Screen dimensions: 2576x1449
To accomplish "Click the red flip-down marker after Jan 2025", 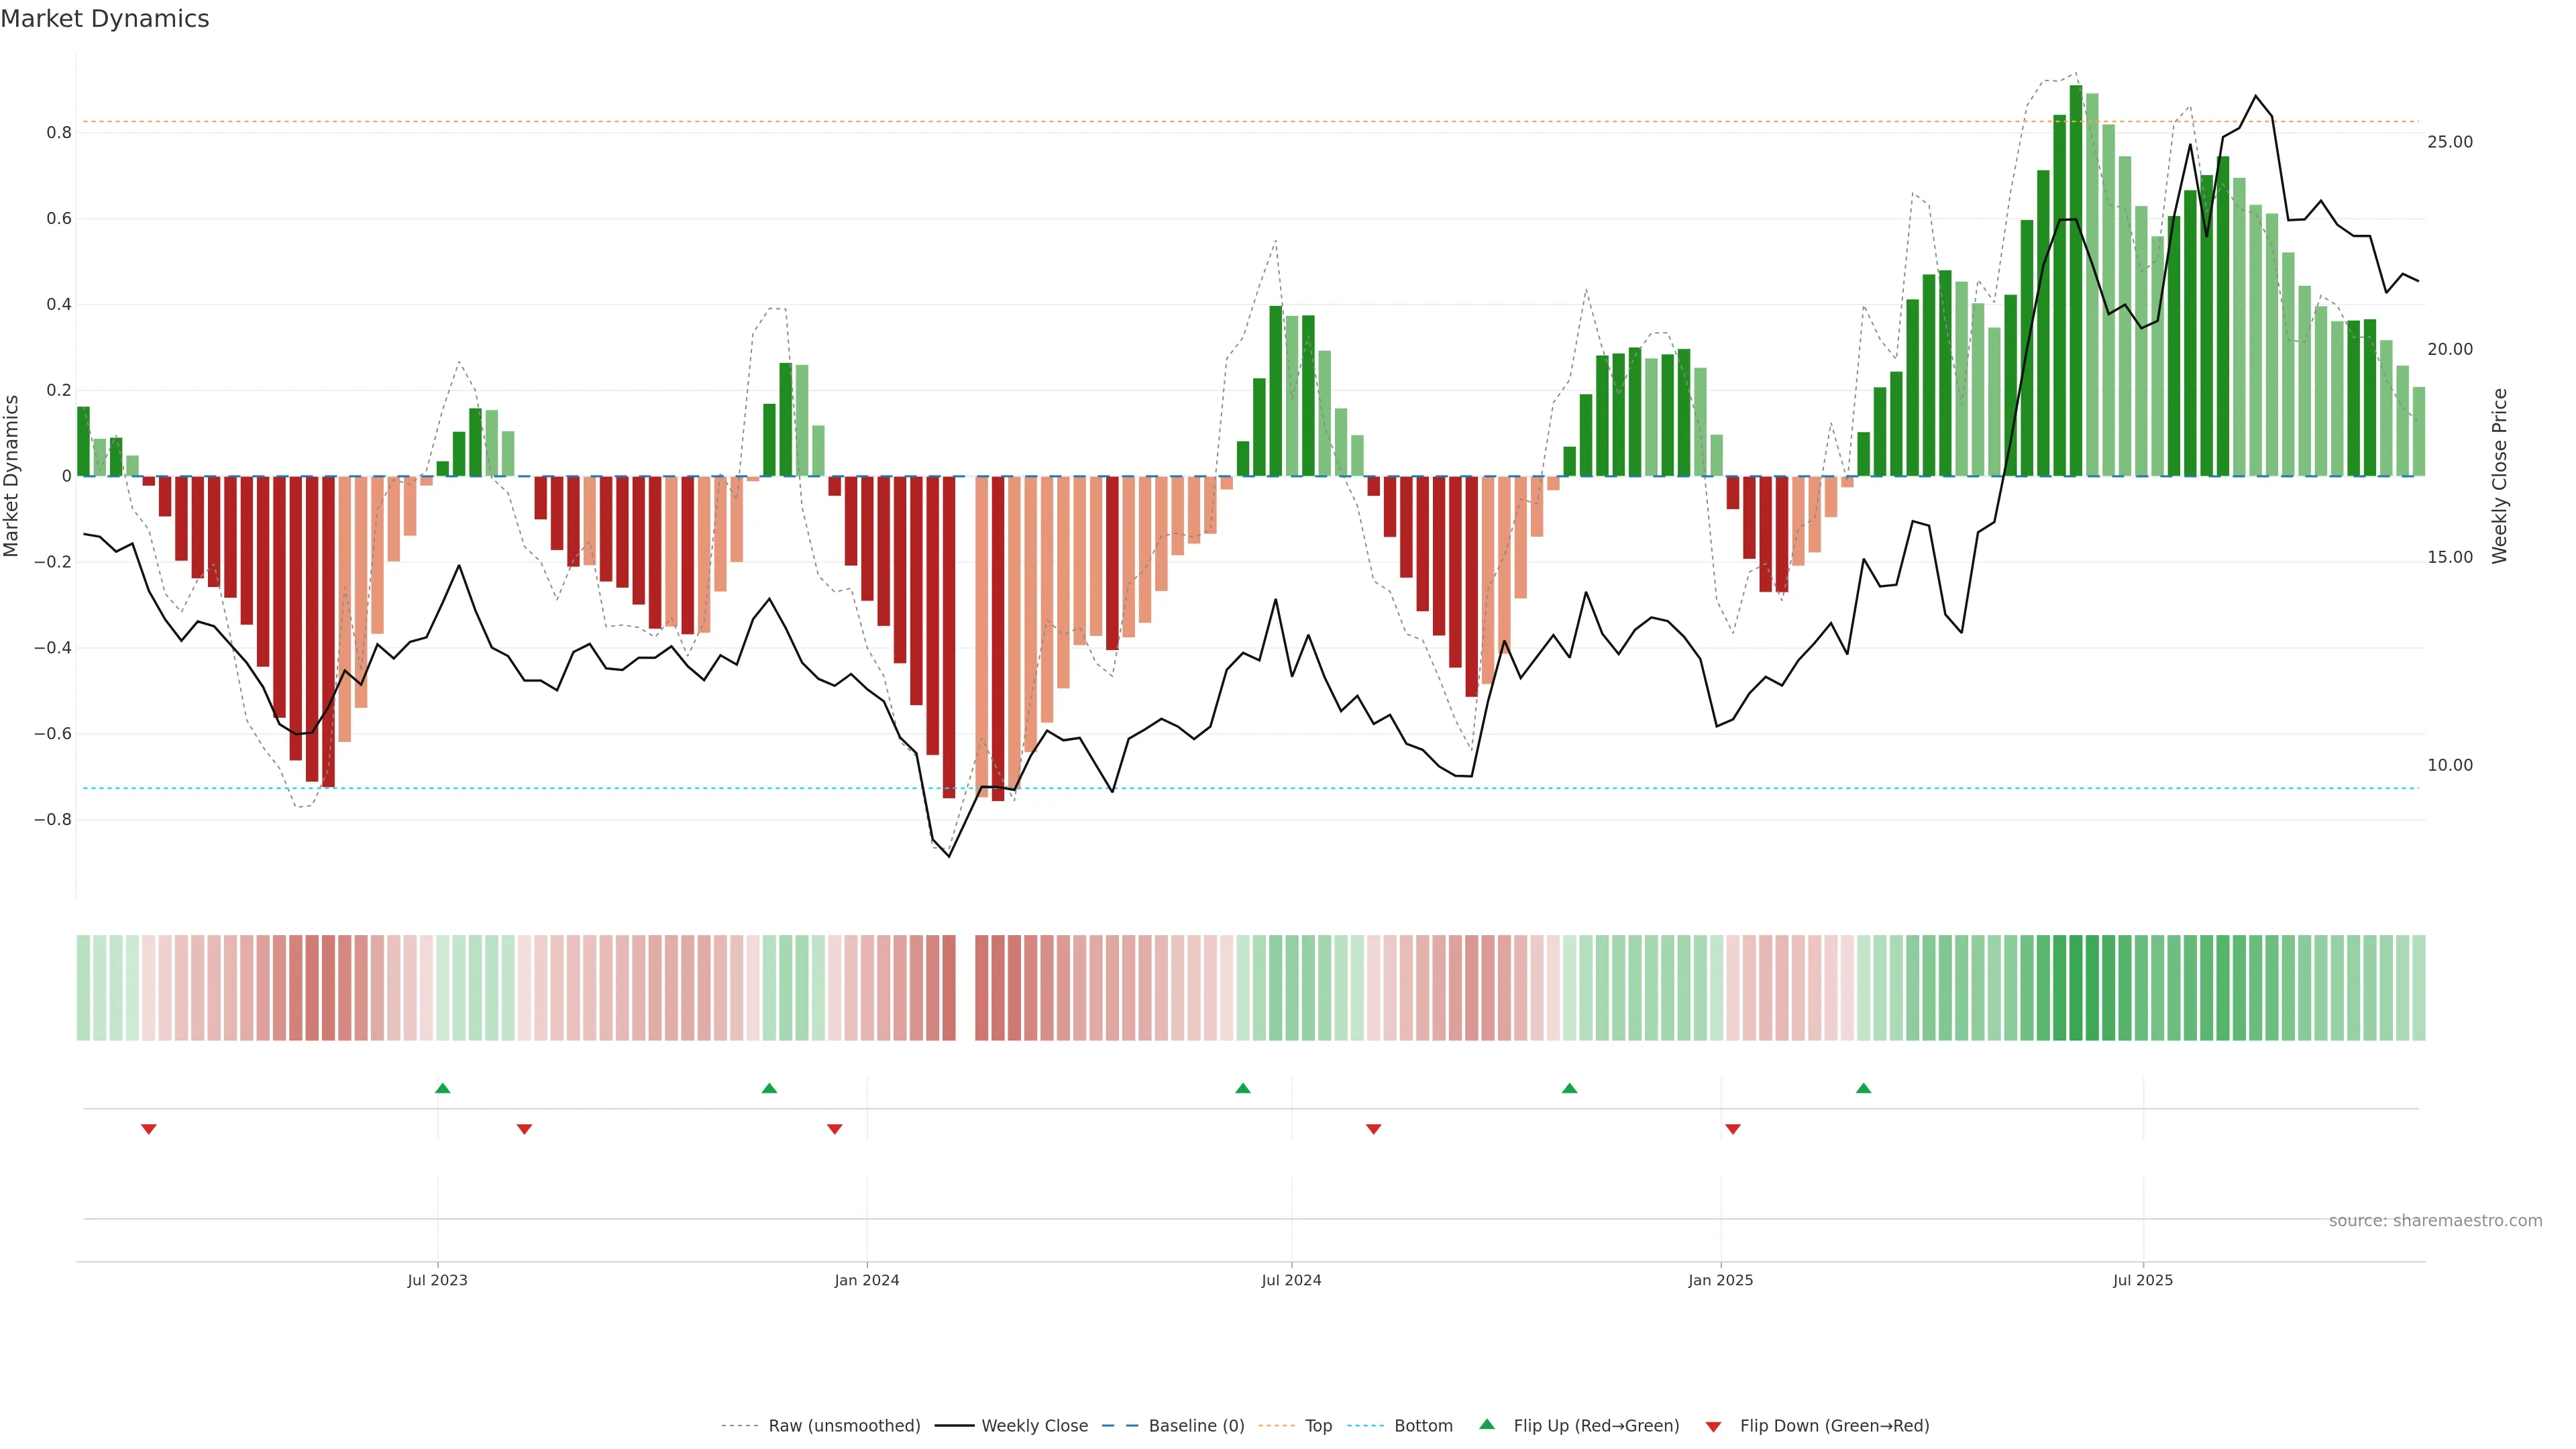I will pyautogui.click(x=1733, y=1129).
